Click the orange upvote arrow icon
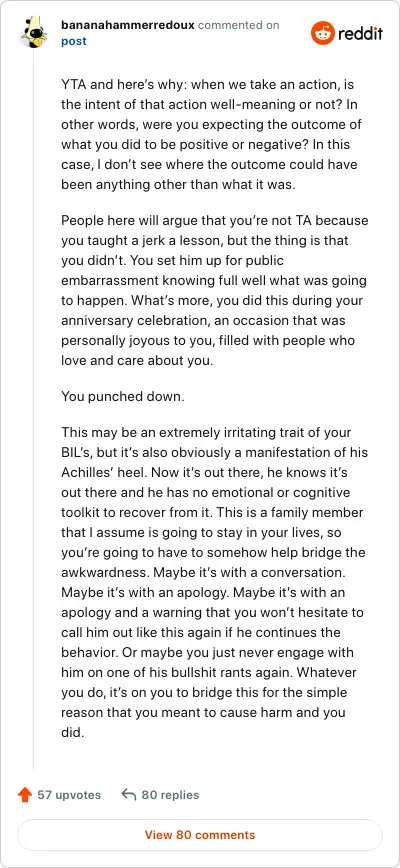The image size is (400, 868). pos(25,795)
